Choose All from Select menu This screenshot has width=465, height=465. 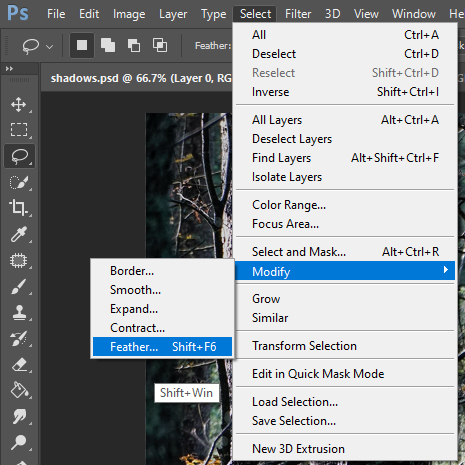pos(345,35)
